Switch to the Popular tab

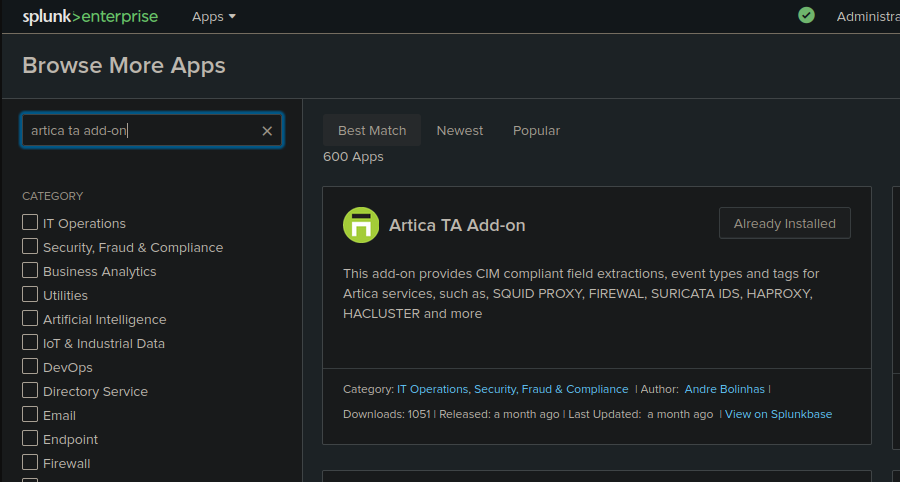click(536, 130)
